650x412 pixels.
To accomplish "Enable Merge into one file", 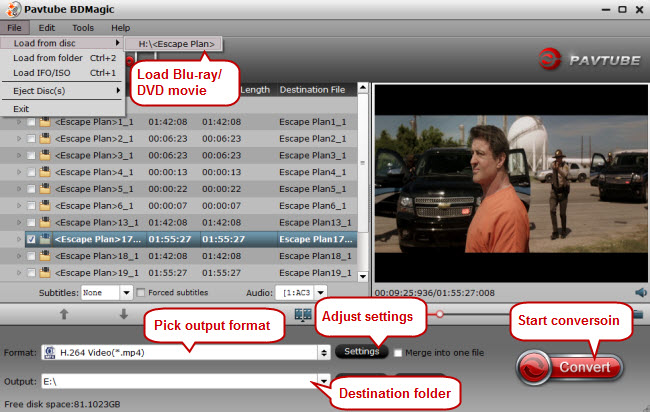I will [x=398, y=353].
